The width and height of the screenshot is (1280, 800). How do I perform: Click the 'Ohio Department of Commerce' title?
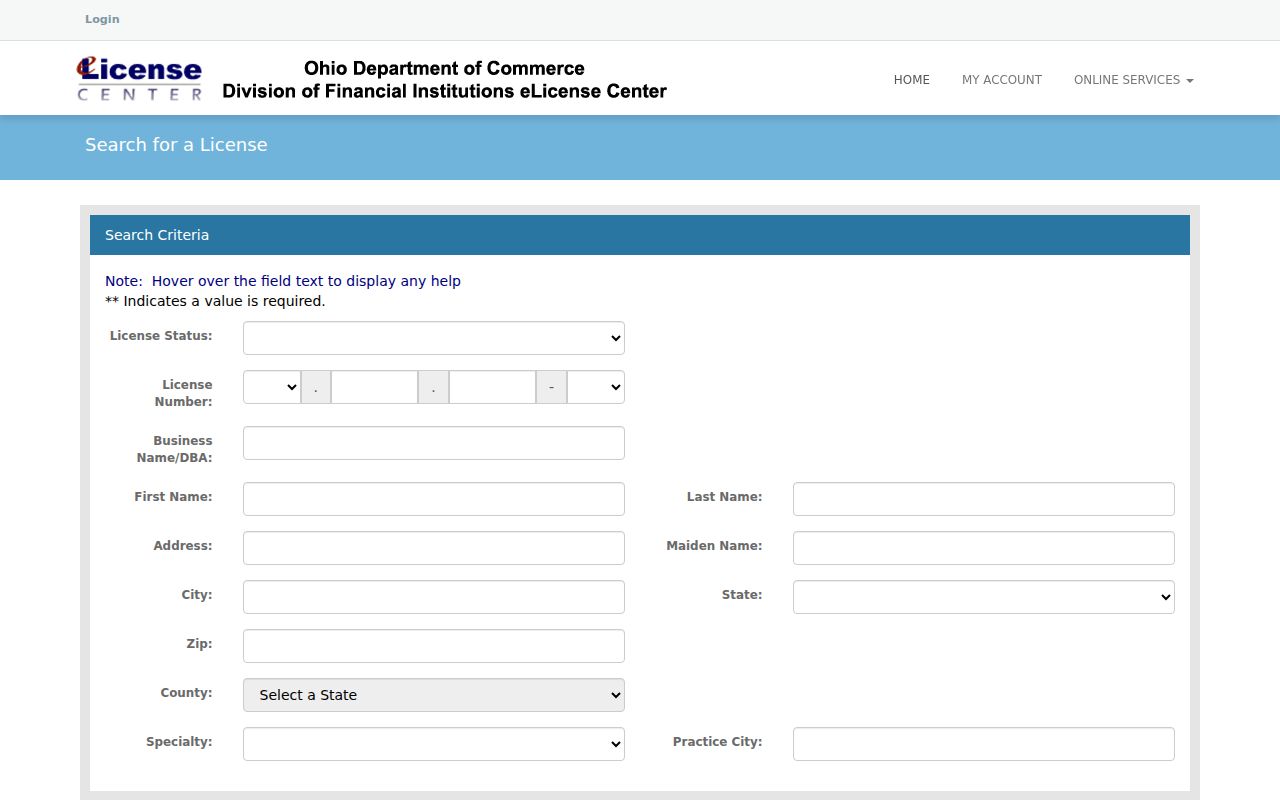[x=444, y=68]
